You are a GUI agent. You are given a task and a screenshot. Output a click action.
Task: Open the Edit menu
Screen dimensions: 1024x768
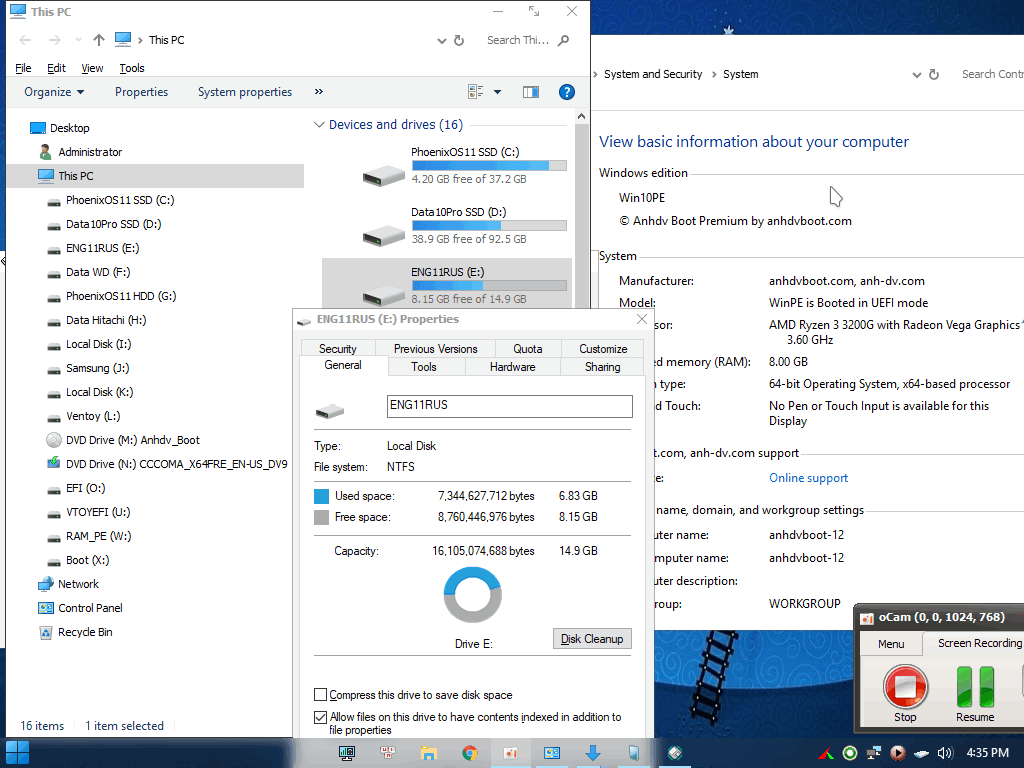point(56,68)
